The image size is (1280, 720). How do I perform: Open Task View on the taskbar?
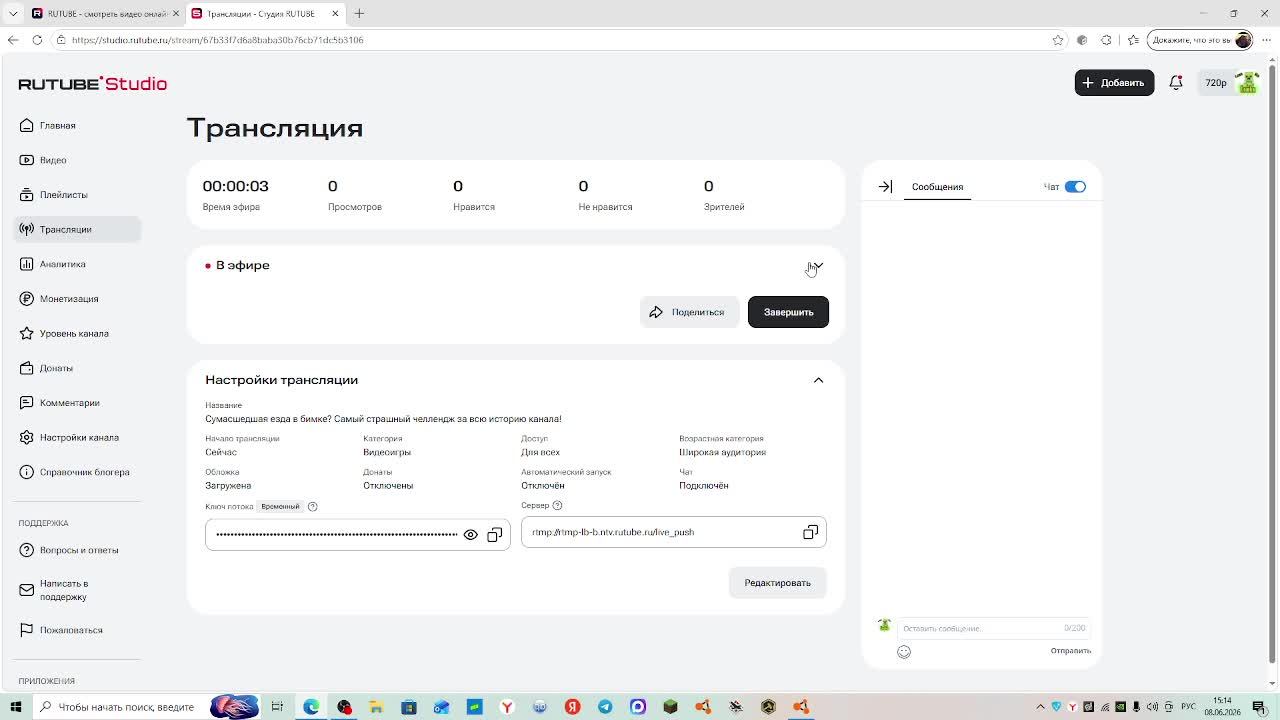point(277,707)
